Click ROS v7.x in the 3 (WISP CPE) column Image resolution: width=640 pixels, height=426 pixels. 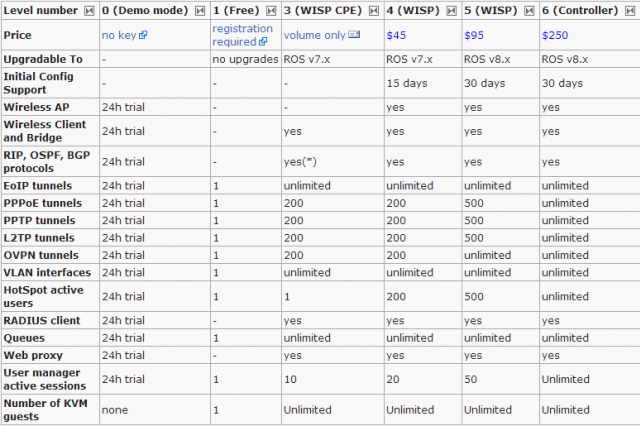307,60
